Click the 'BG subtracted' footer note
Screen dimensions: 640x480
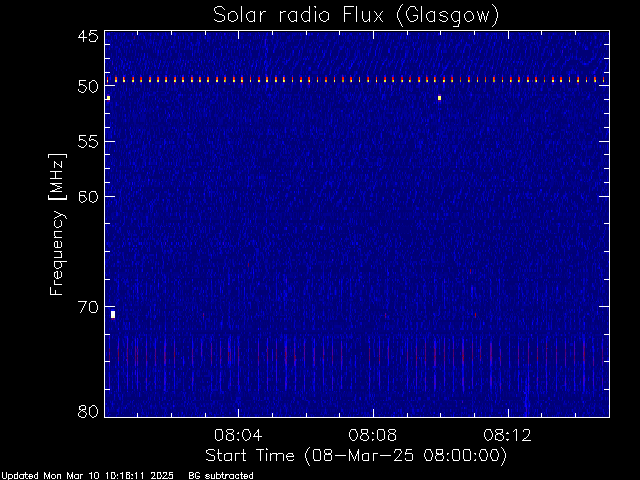pyautogui.click(x=221, y=476)
